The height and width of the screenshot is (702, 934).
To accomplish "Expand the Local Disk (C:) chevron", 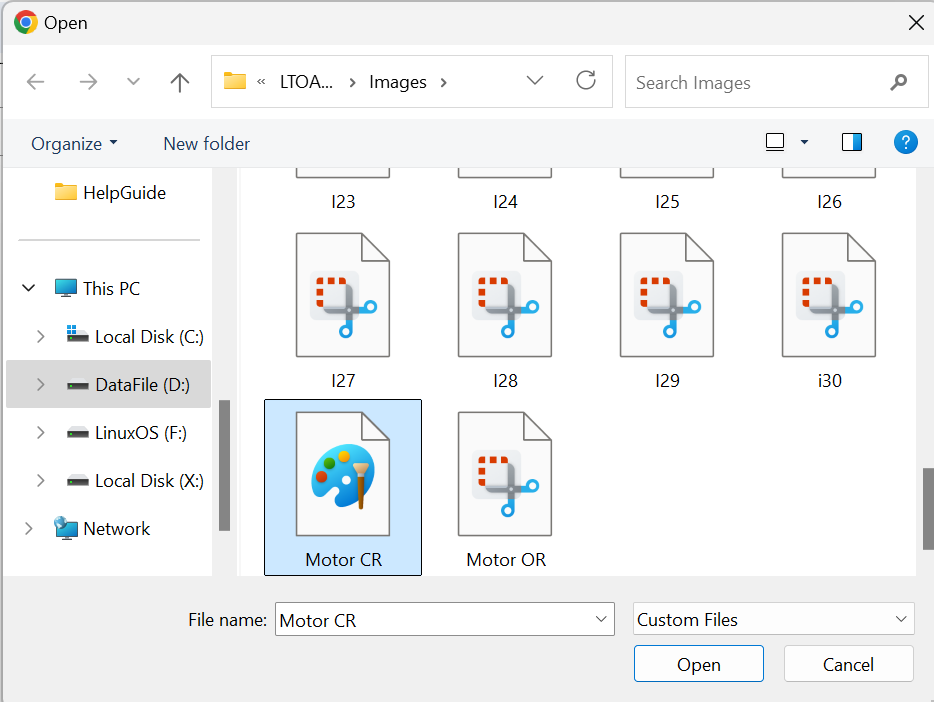I will coord(40,336).
